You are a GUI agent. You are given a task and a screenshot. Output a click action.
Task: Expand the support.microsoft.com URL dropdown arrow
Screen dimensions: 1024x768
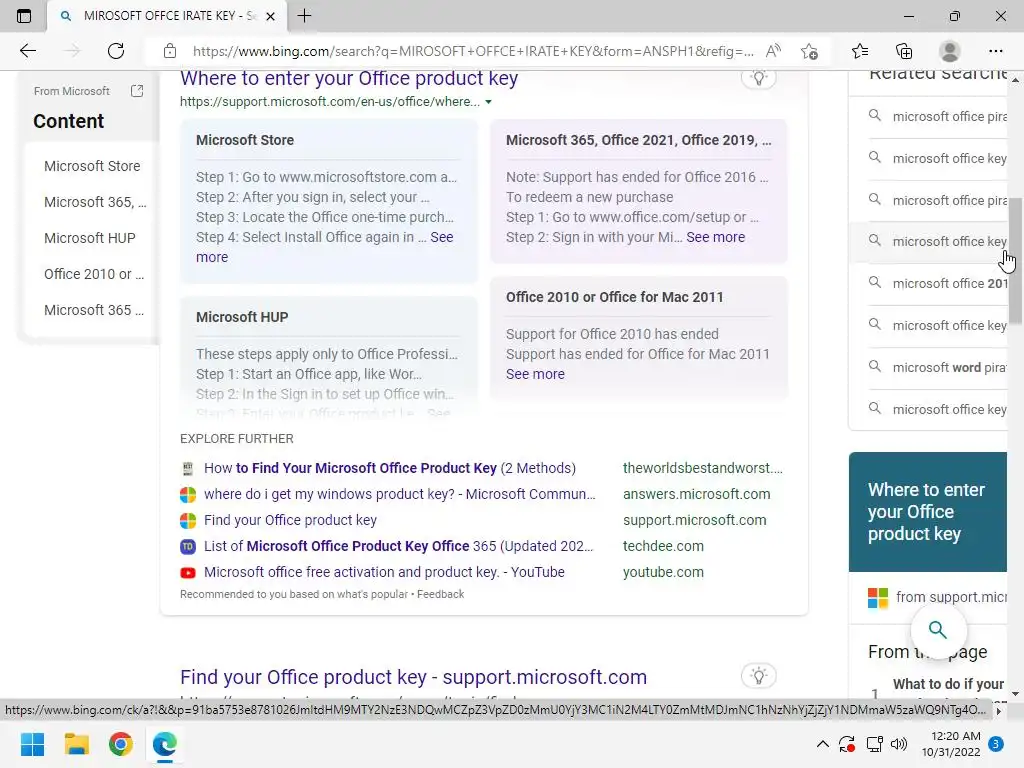[x=488, y=102]
